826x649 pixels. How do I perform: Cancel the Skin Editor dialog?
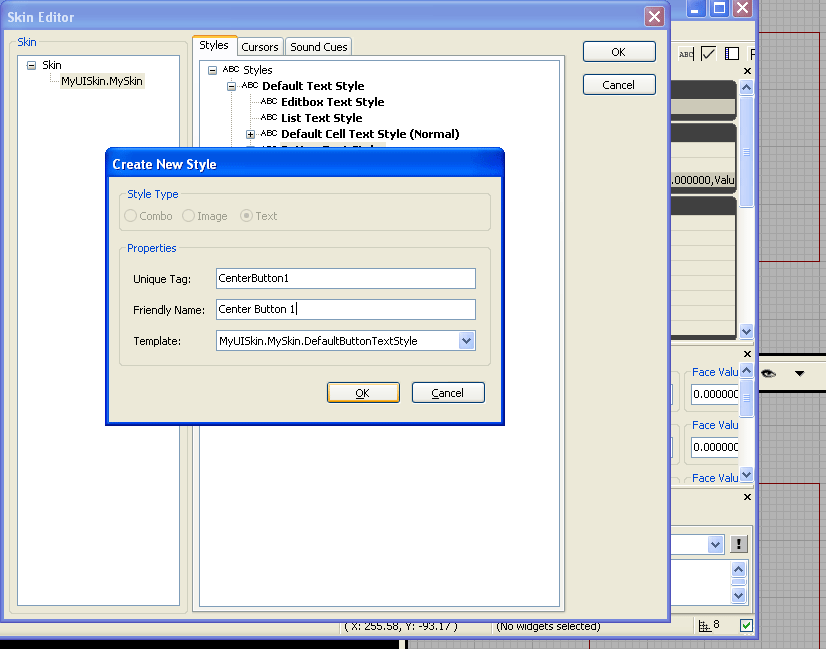point(618,84)
